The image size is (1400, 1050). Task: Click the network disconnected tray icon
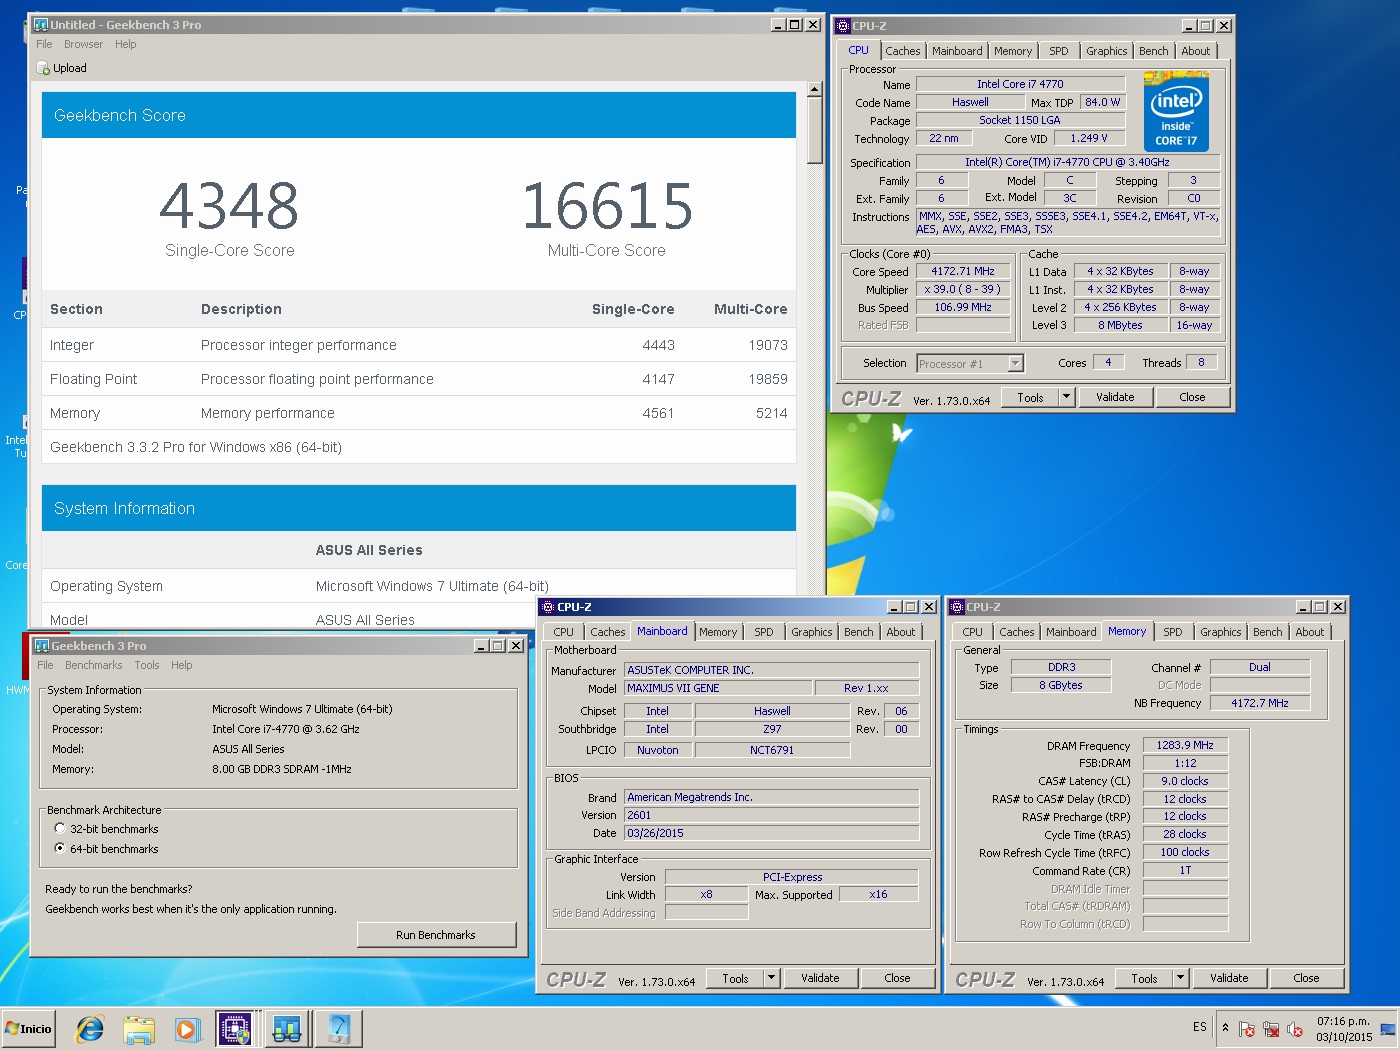tap(1271, 1029)
